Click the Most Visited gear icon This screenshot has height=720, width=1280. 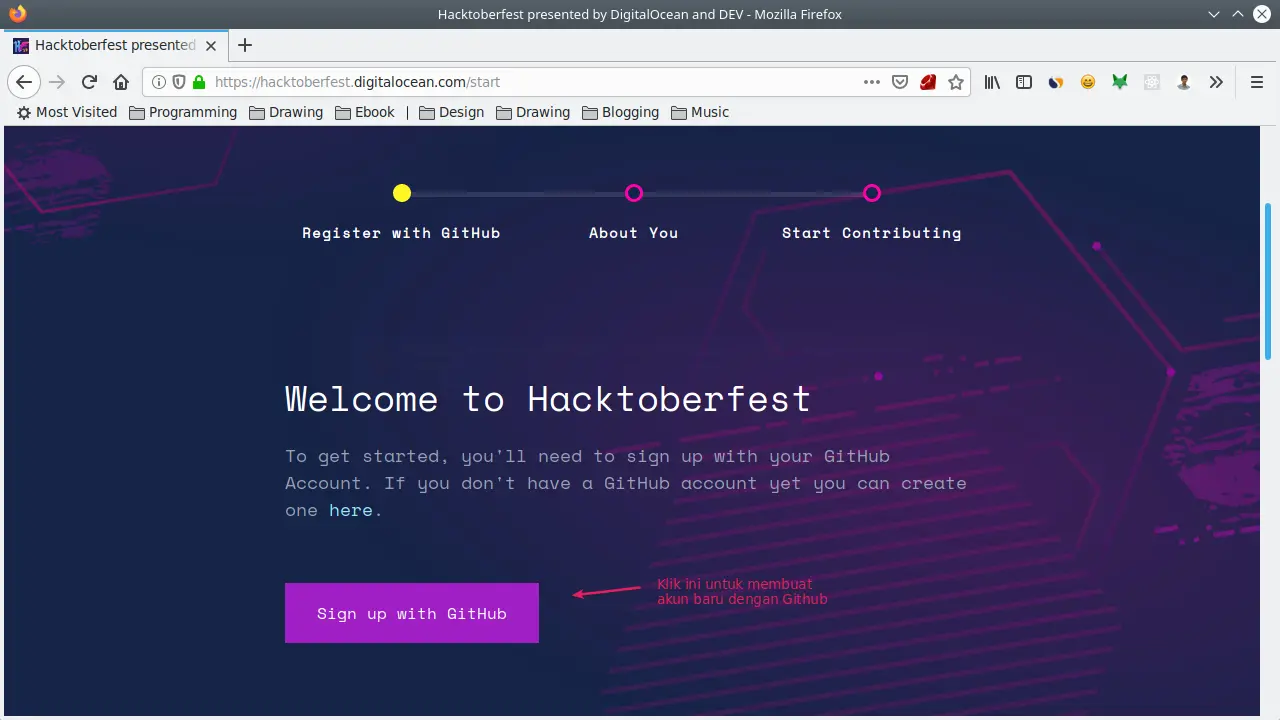[24, 112]
